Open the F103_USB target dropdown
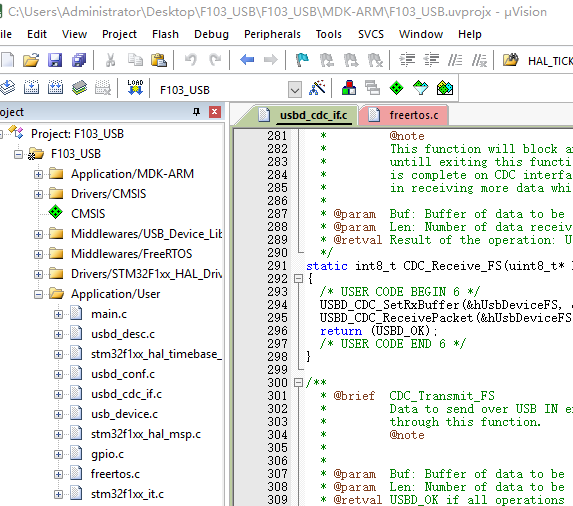 [x=295, y=90]
